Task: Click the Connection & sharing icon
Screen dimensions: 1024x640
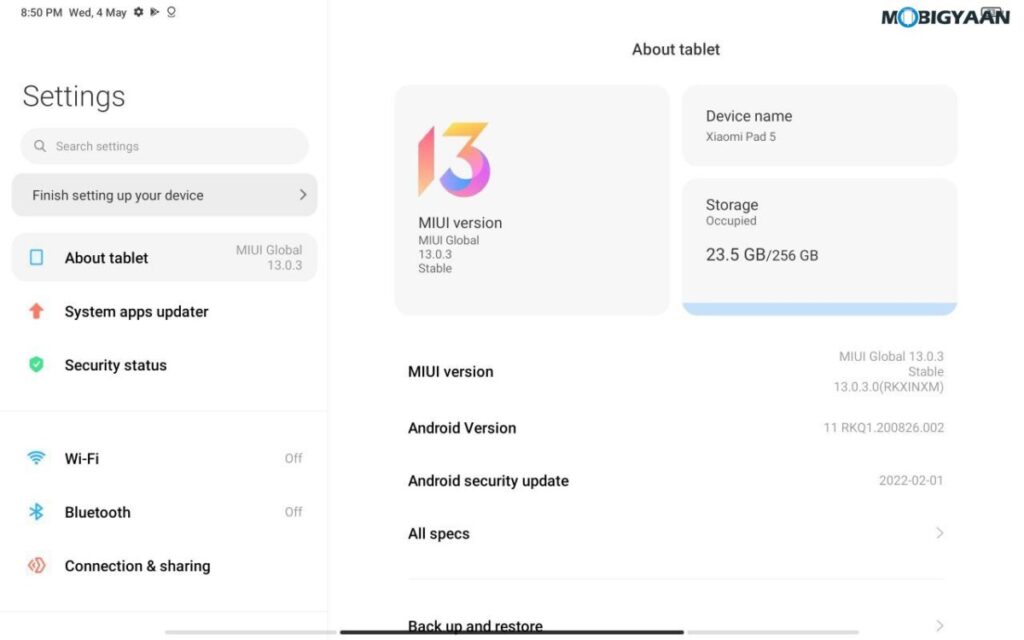Action: pos(37,566)
